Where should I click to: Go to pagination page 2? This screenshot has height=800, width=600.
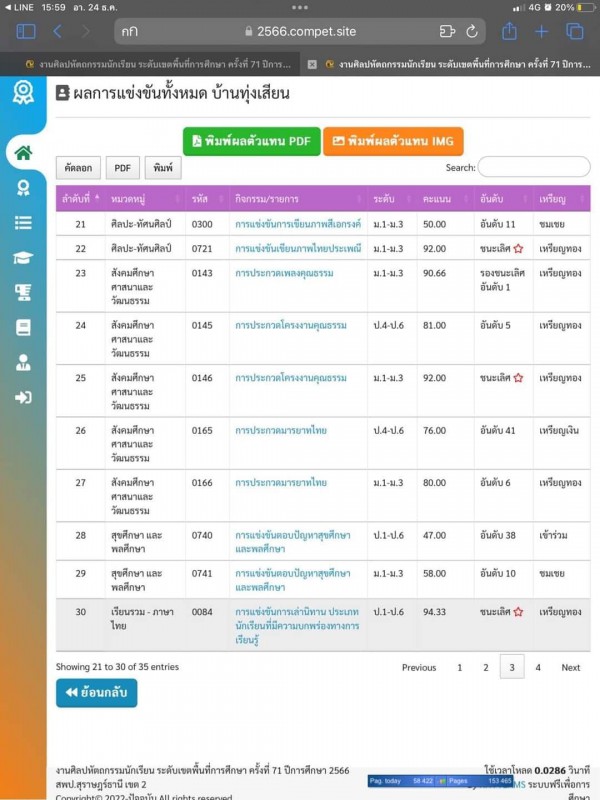pyautogui.click(x=486, y=667)
